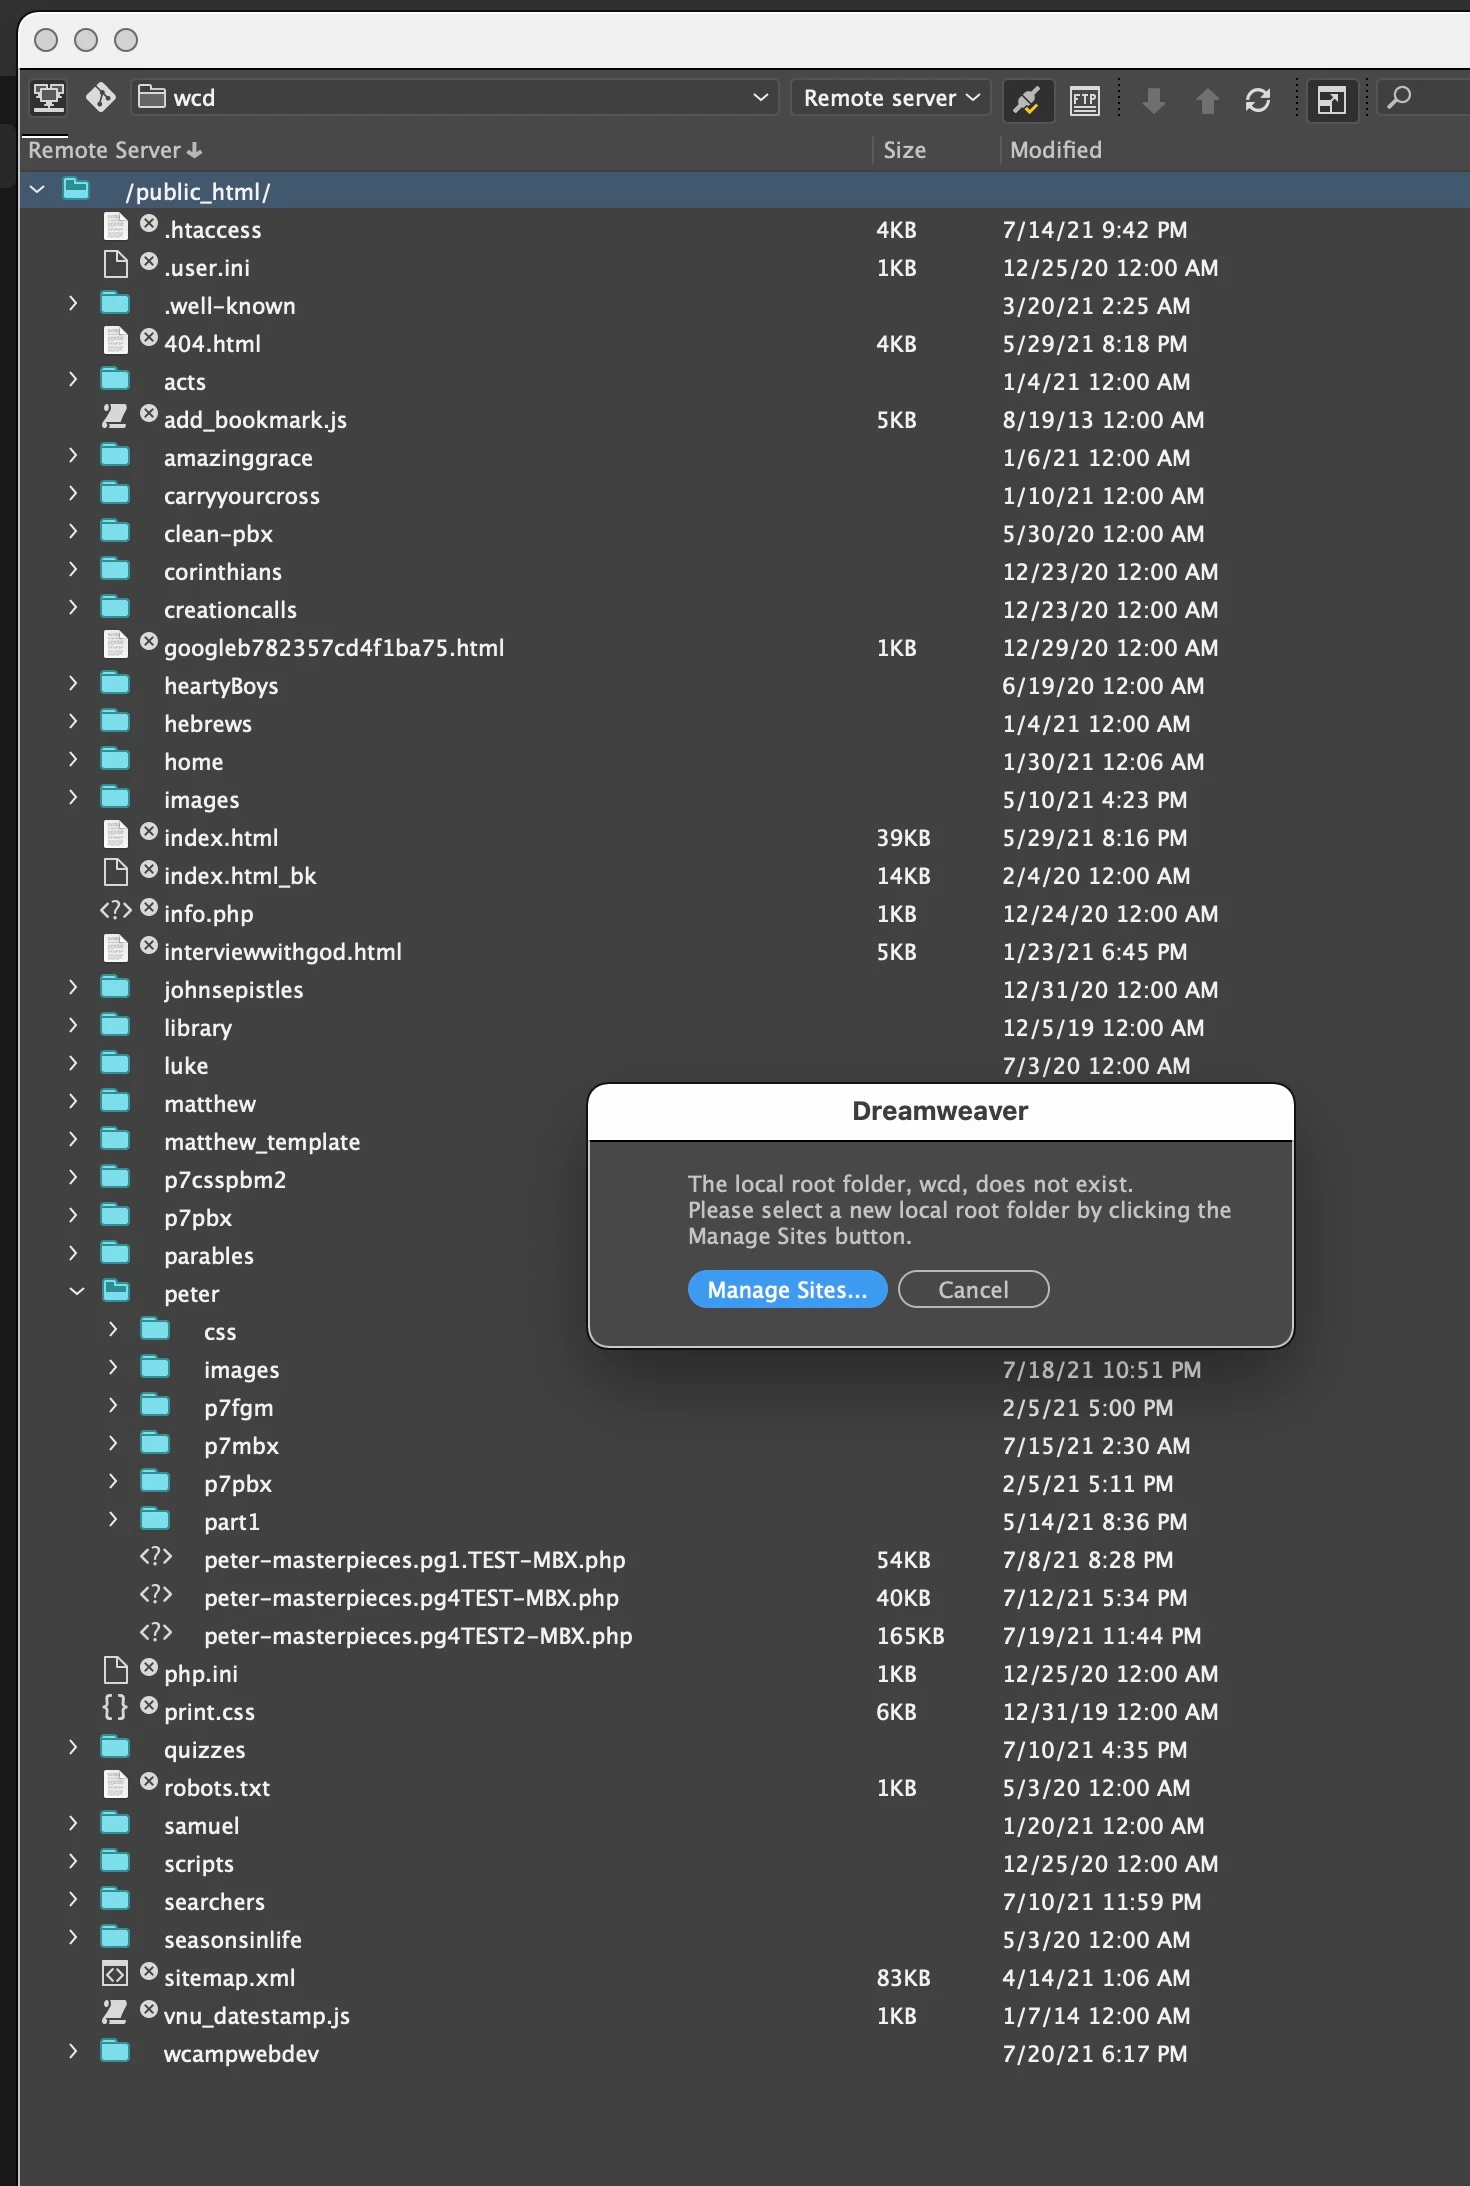Sort by the Modified column header

[1055, 150]
